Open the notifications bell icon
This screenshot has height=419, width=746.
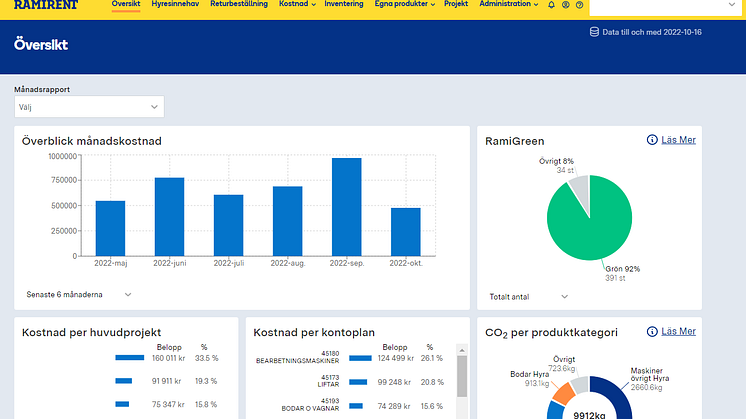pyautogui.click(x=551, y=5)
